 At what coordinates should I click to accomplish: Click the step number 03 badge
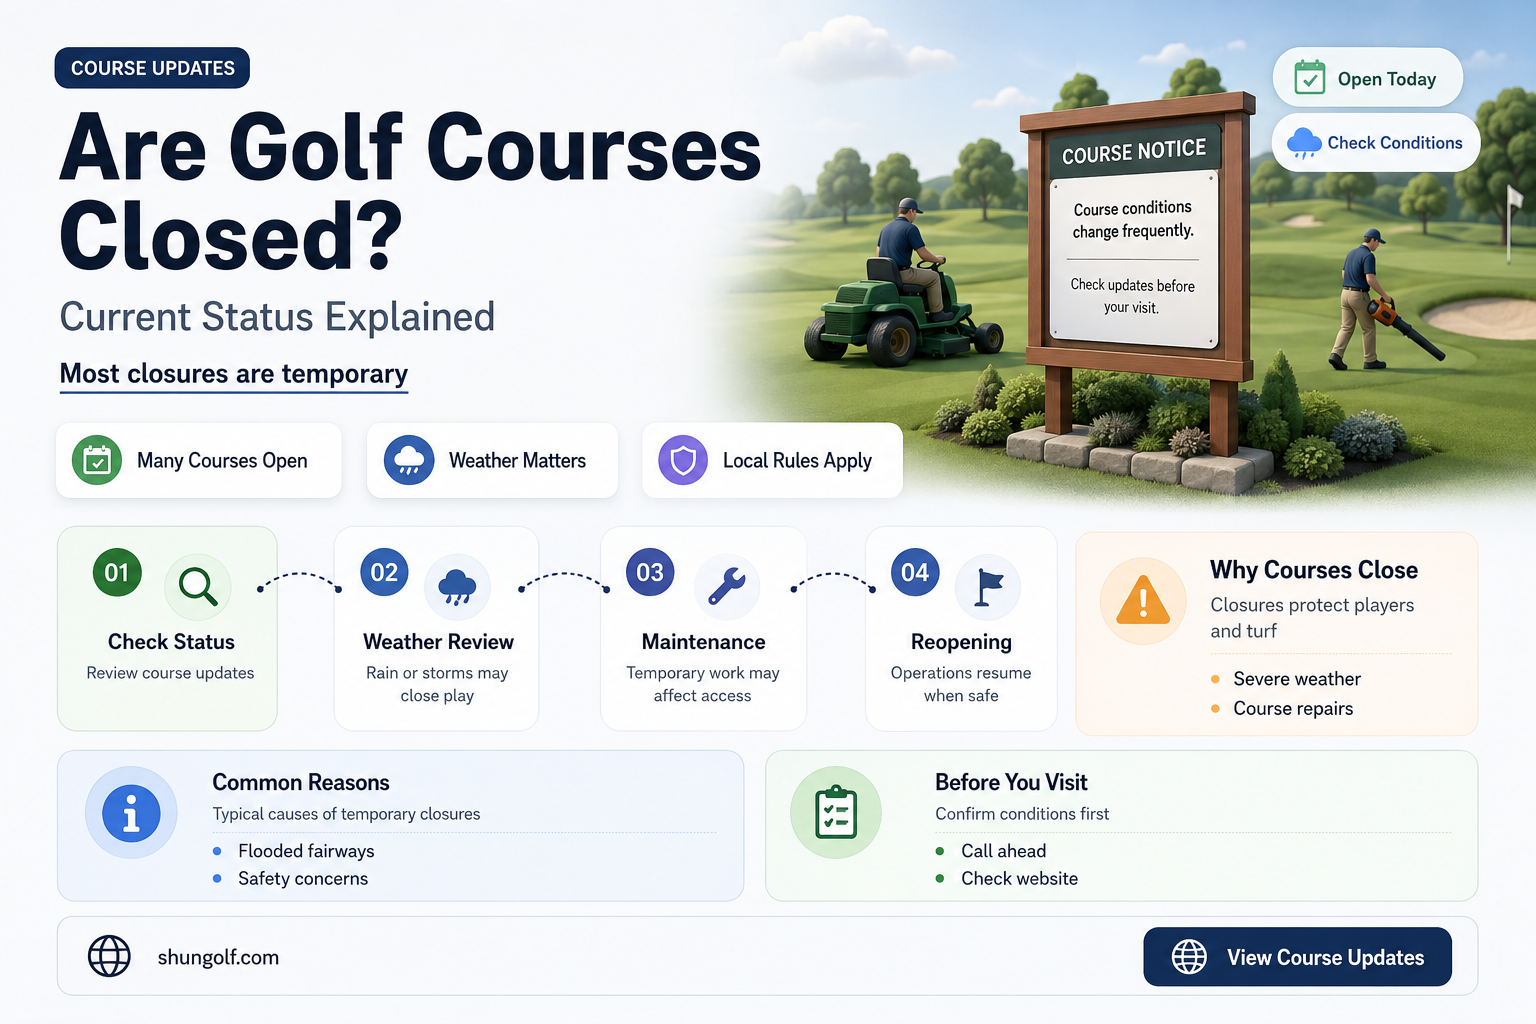pyautogui.click(x=650, y=572)
